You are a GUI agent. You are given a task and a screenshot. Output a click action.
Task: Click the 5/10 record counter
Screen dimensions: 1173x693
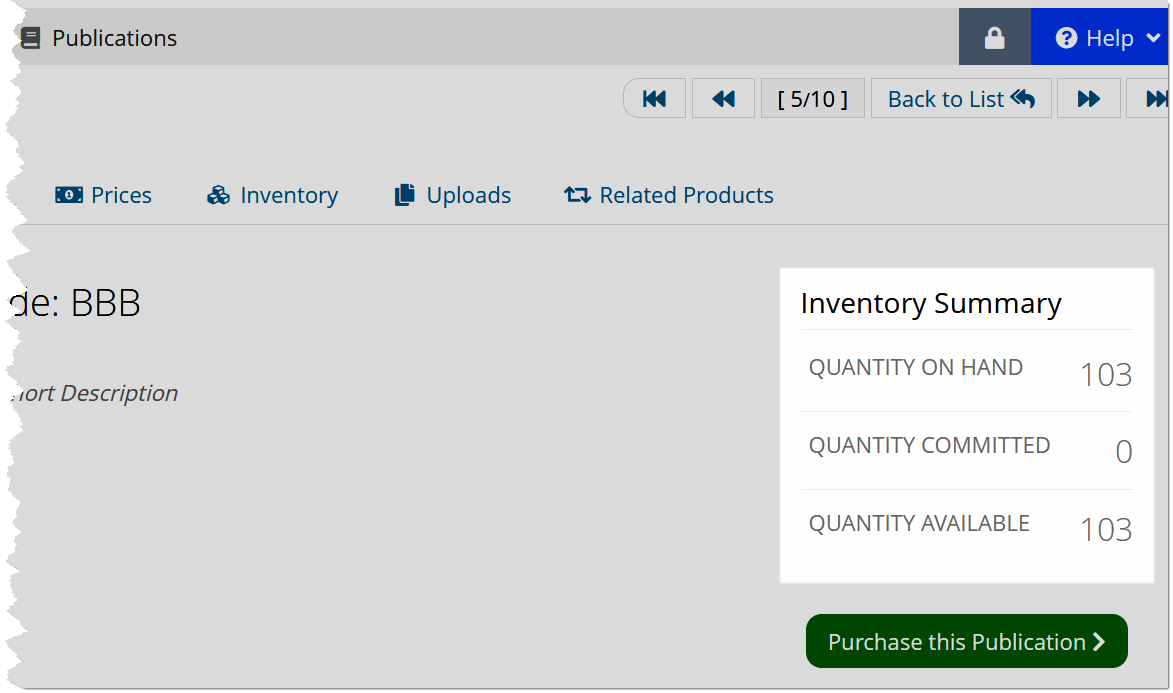pyautogui.click(x=813, y=99)
